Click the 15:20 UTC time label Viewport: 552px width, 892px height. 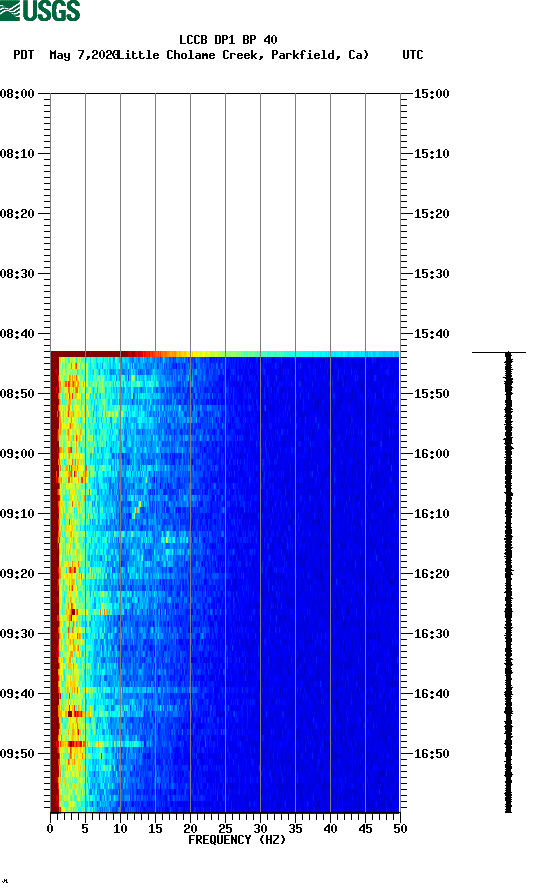[x=431, y=214]
